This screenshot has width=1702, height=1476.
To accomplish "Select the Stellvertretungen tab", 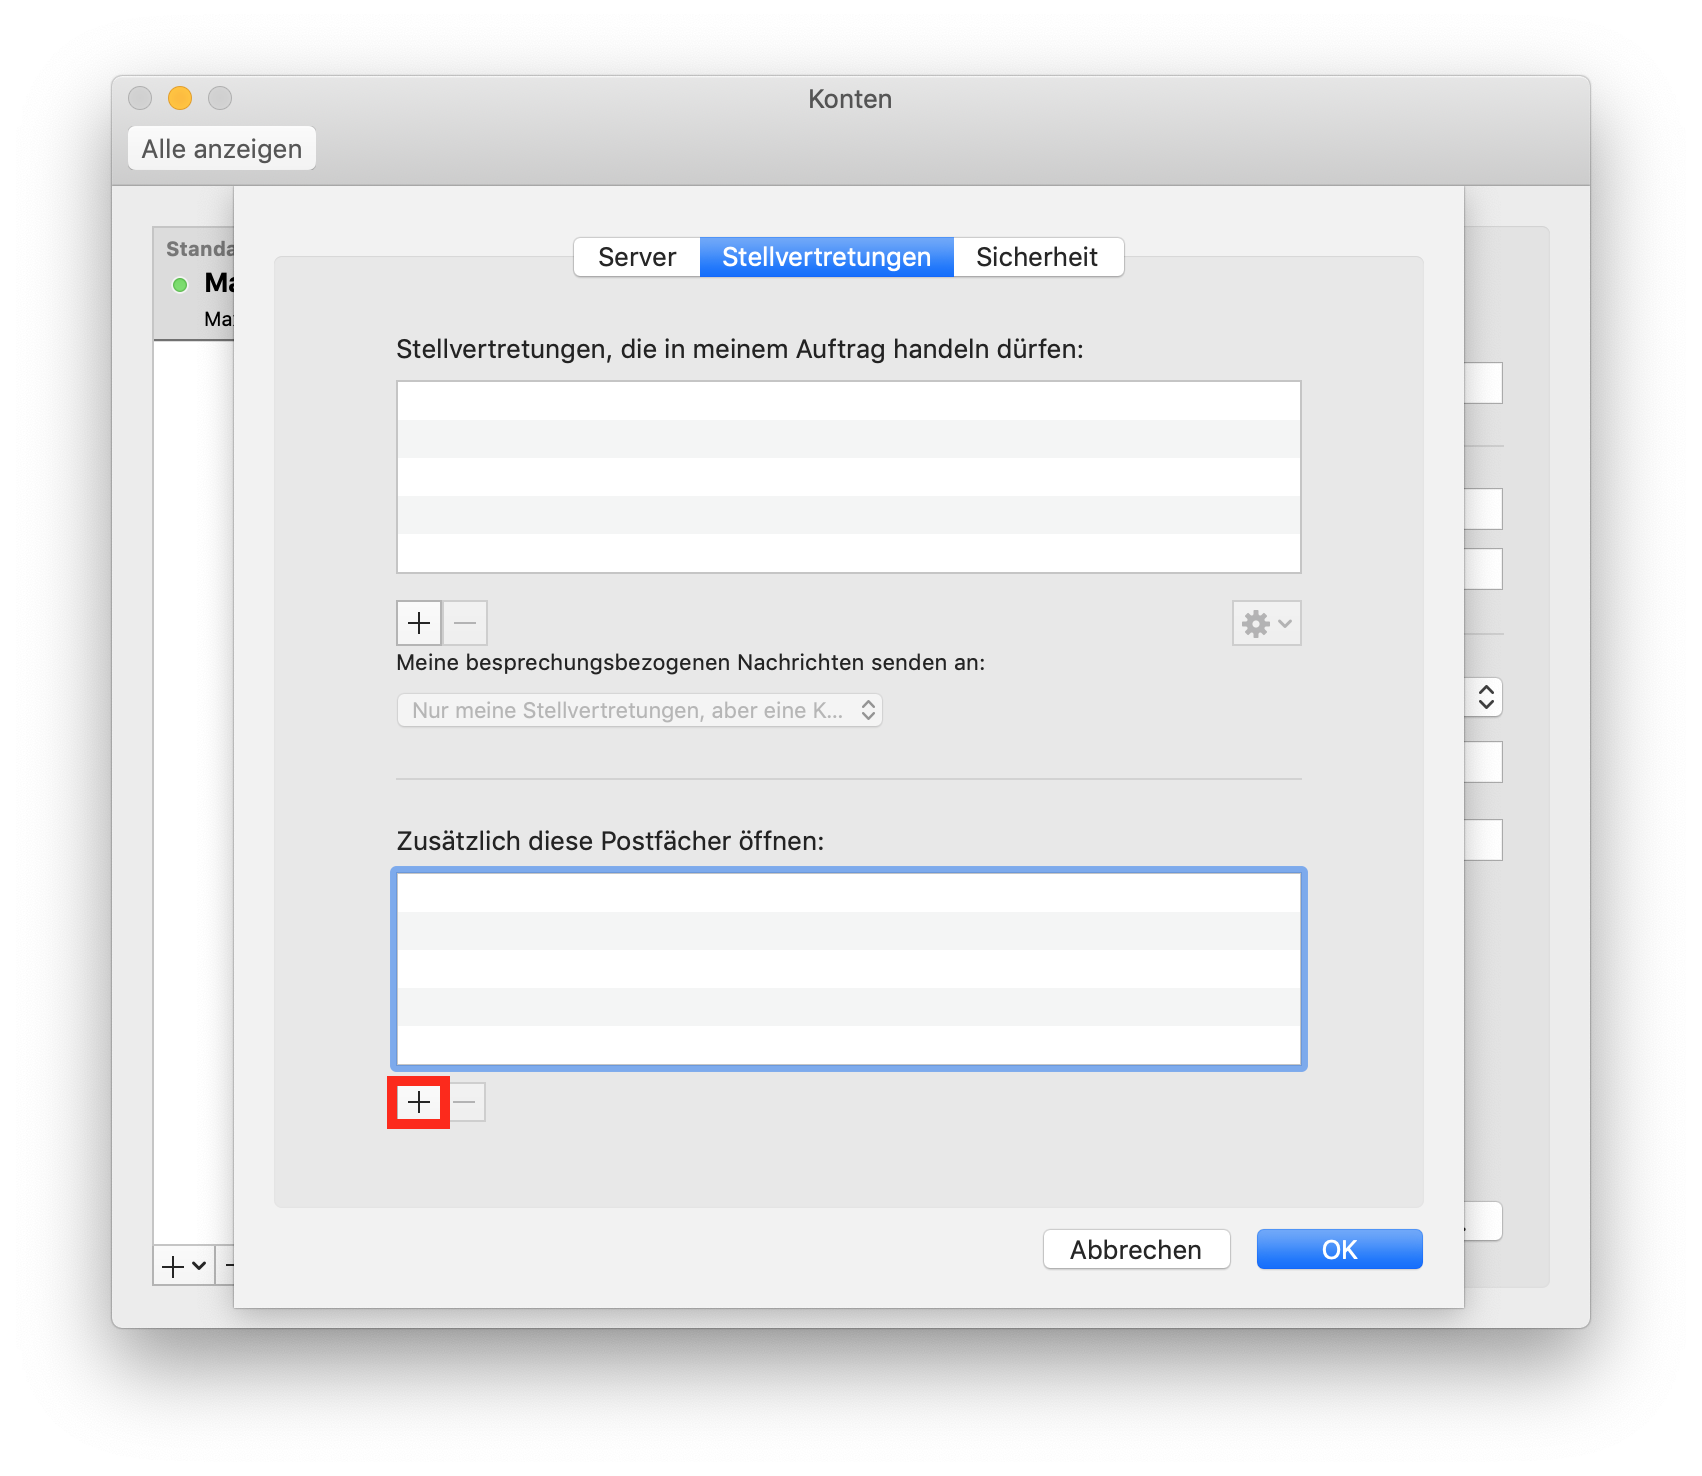I will tap(826, 257).
